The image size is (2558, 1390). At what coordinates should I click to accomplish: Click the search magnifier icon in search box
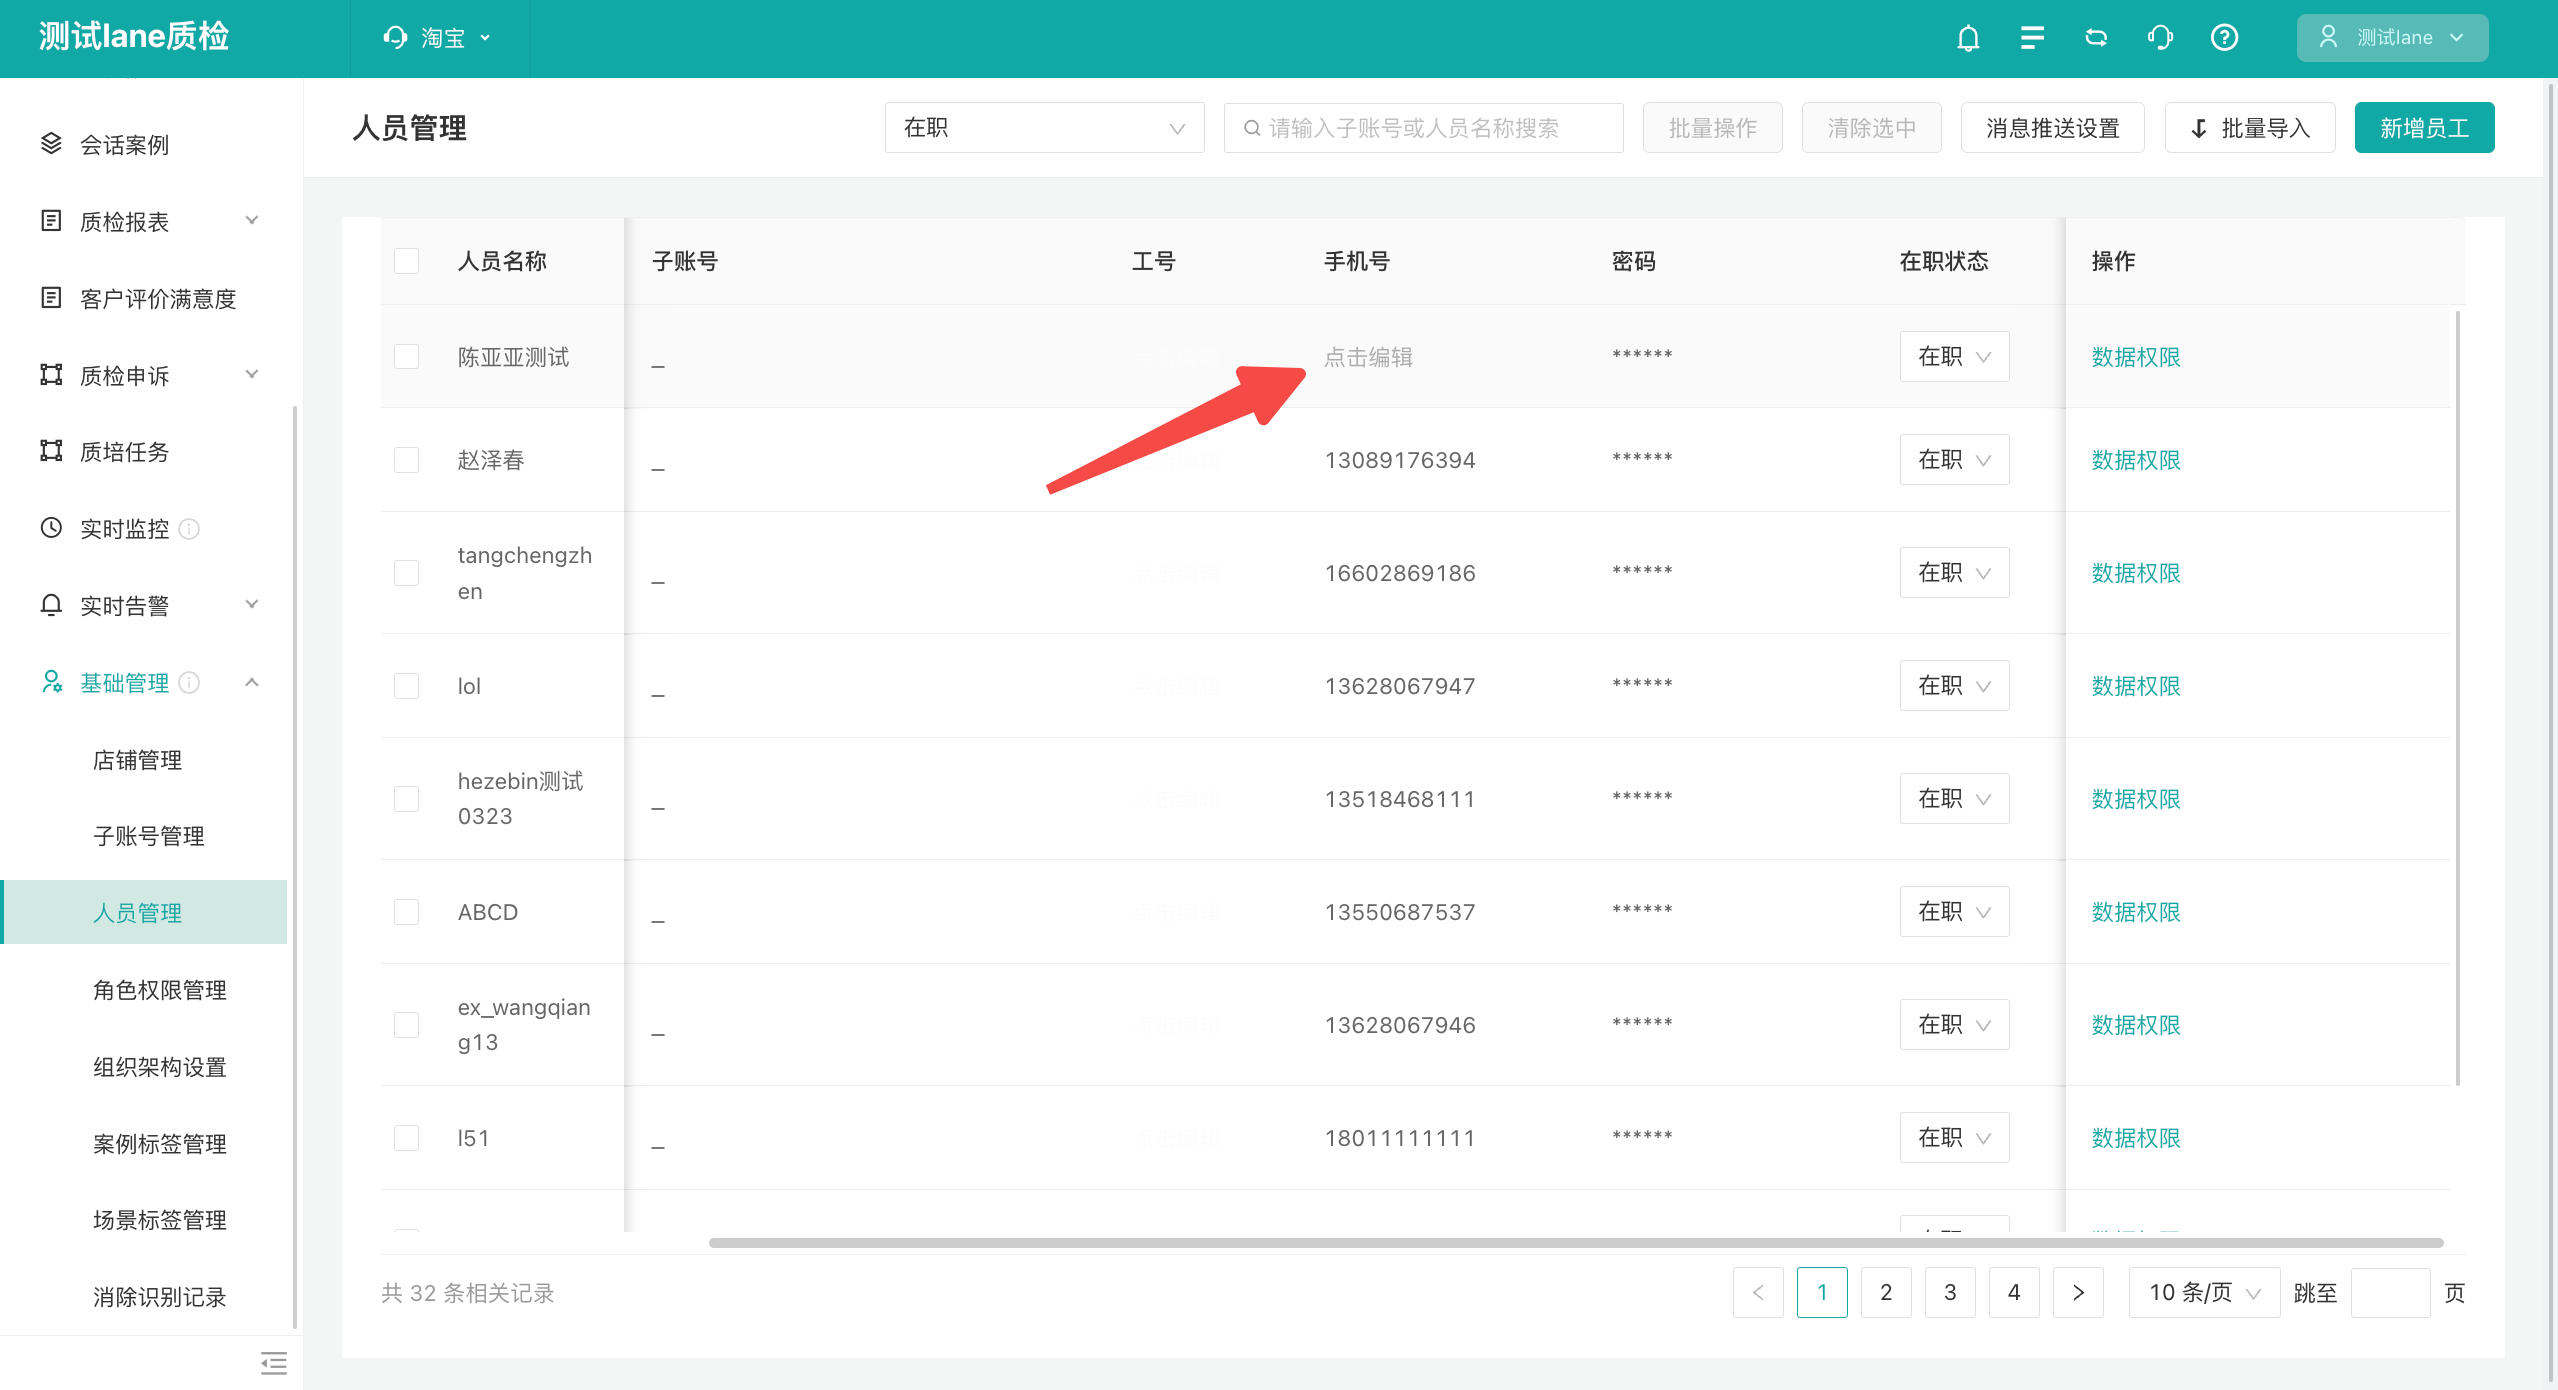(1251, 128)
